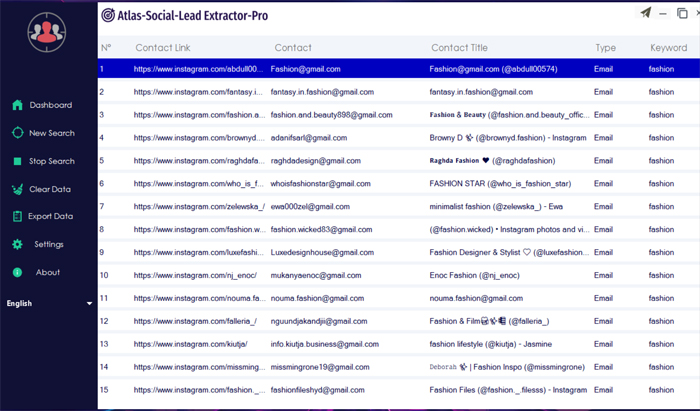Screen dimensions: 700x411
Task: Click the target logo beside the app title
Action: coord(108,15)
